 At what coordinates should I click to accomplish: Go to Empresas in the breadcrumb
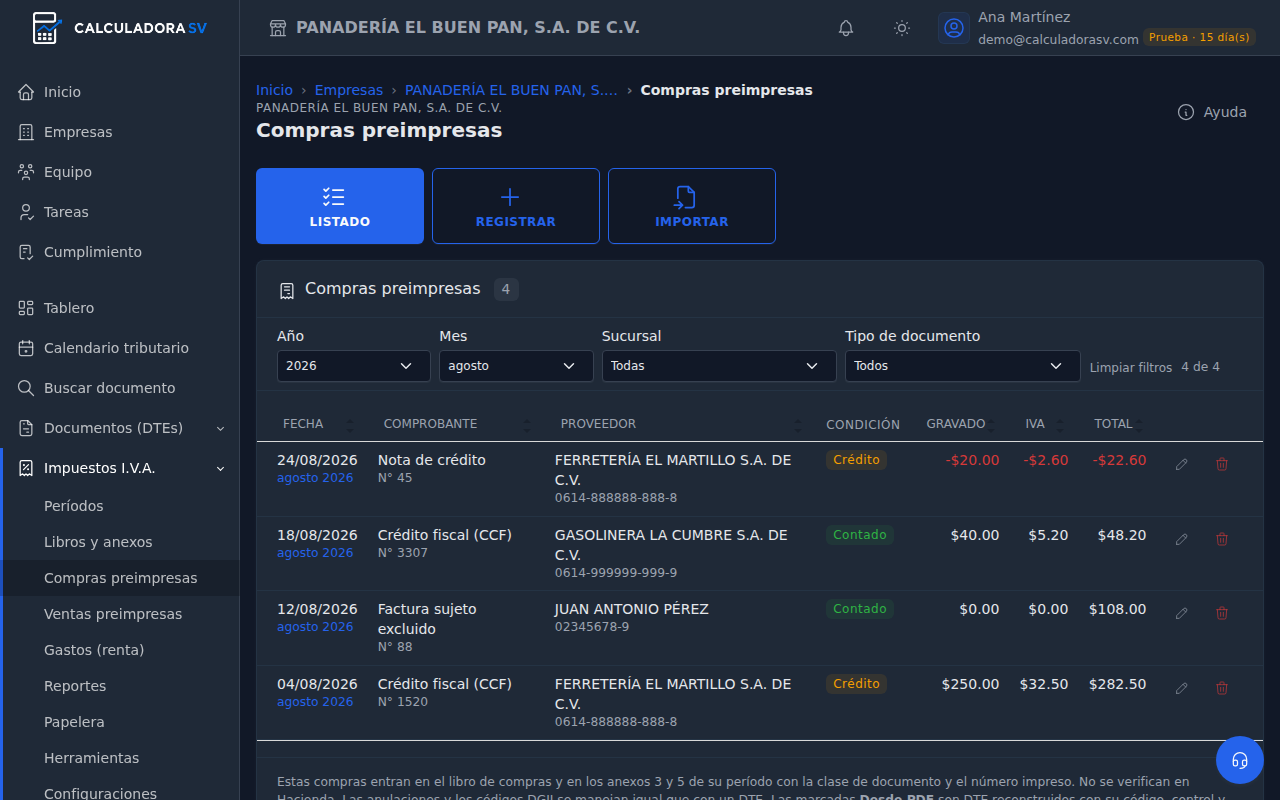coord(349,90)
